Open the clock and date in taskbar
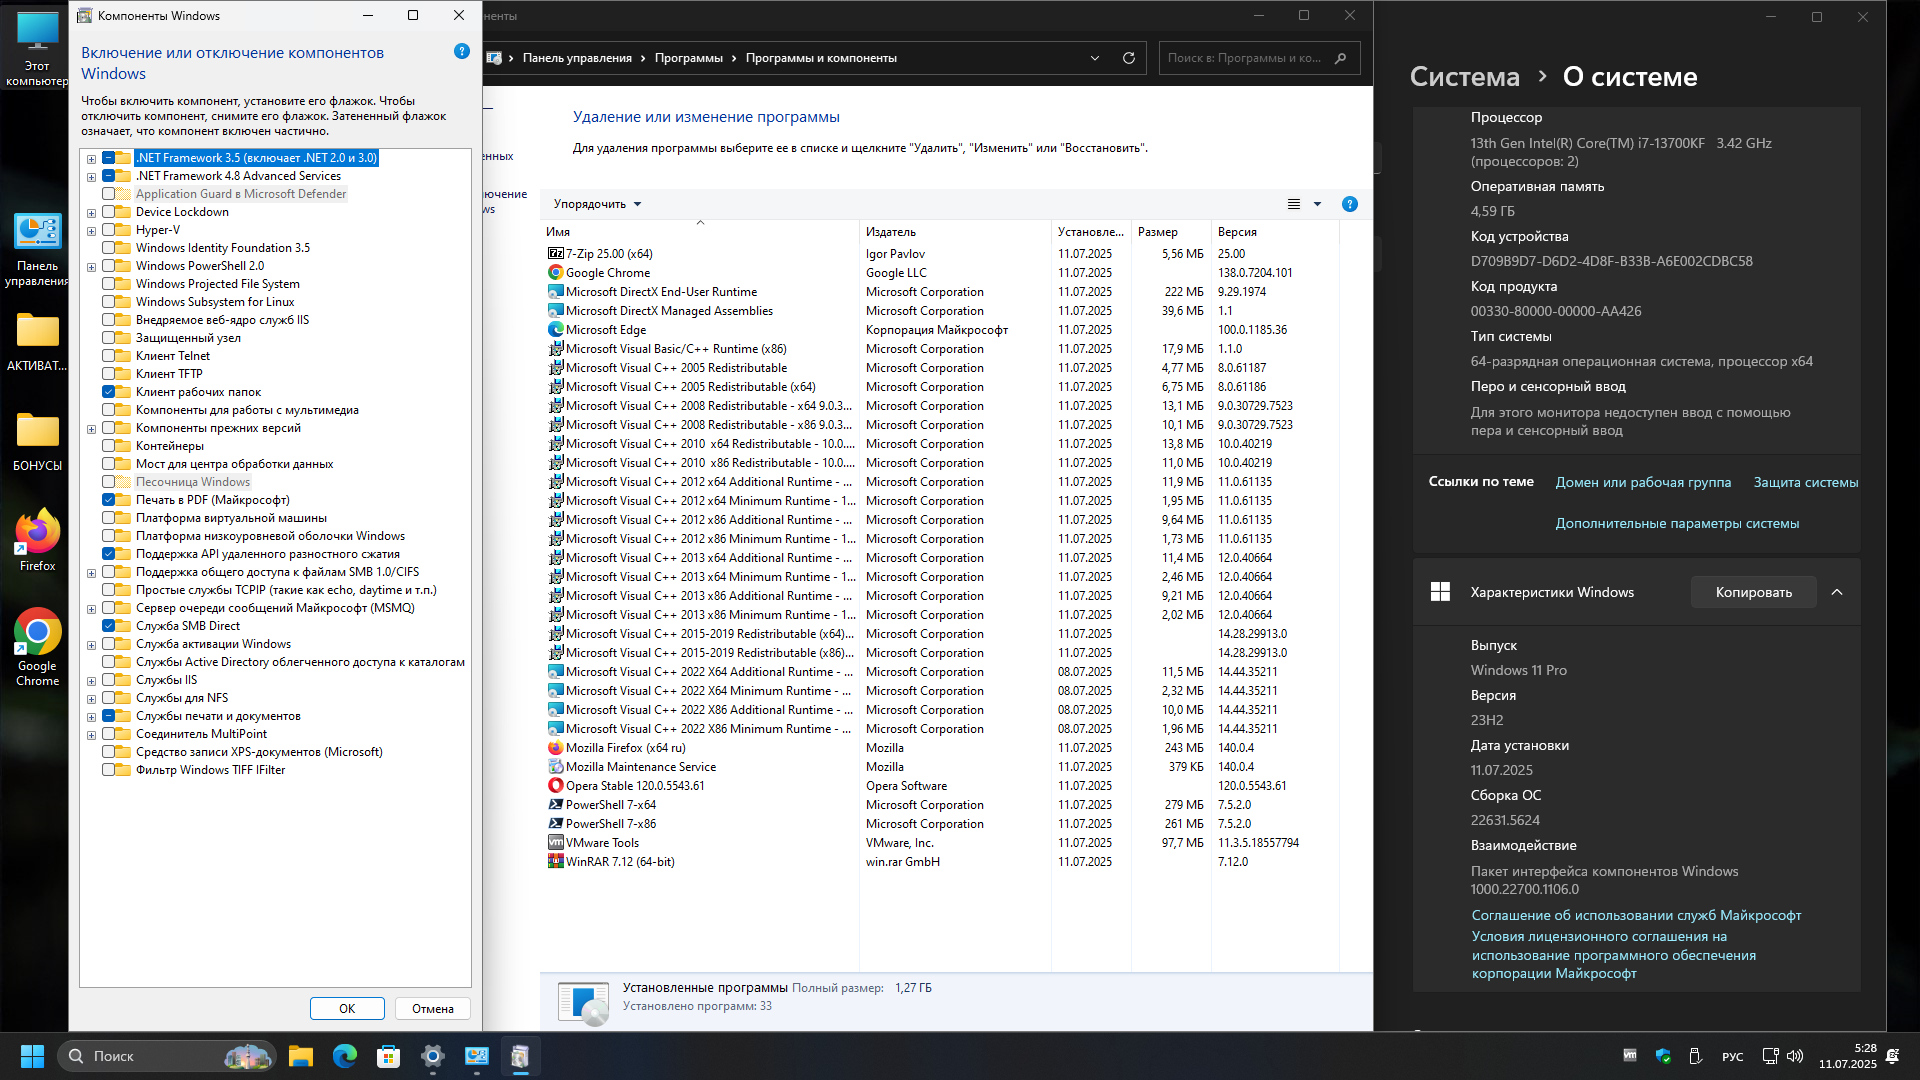This screenshot has height=1080, width=1920. click(x=1847, y=1056)
